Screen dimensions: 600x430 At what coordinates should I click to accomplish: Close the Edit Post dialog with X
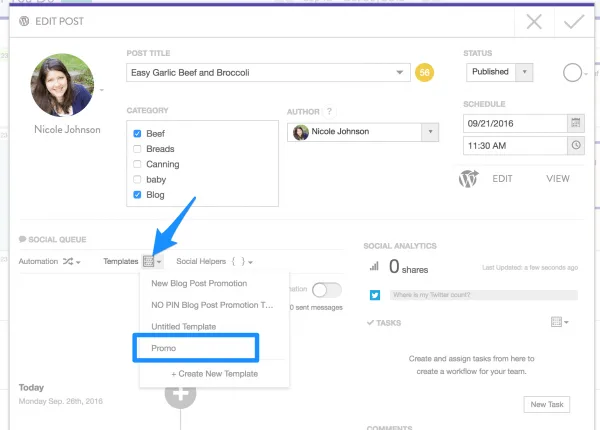coord(534,21)
